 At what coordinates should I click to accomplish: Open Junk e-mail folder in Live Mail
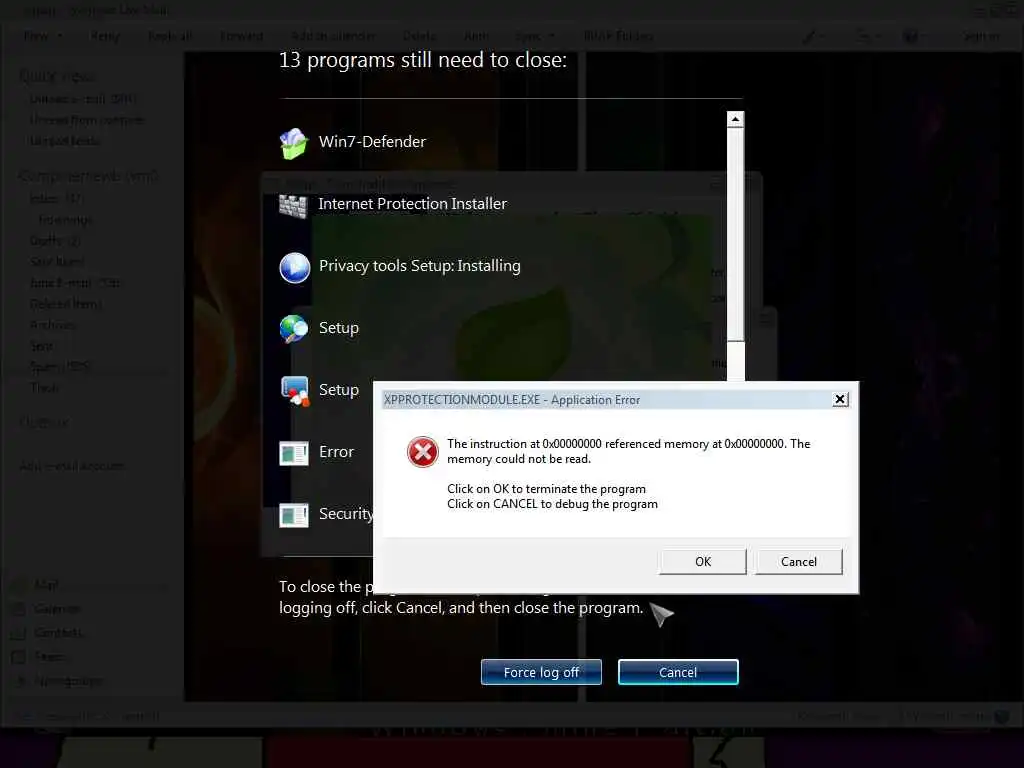tap(74, 283)
